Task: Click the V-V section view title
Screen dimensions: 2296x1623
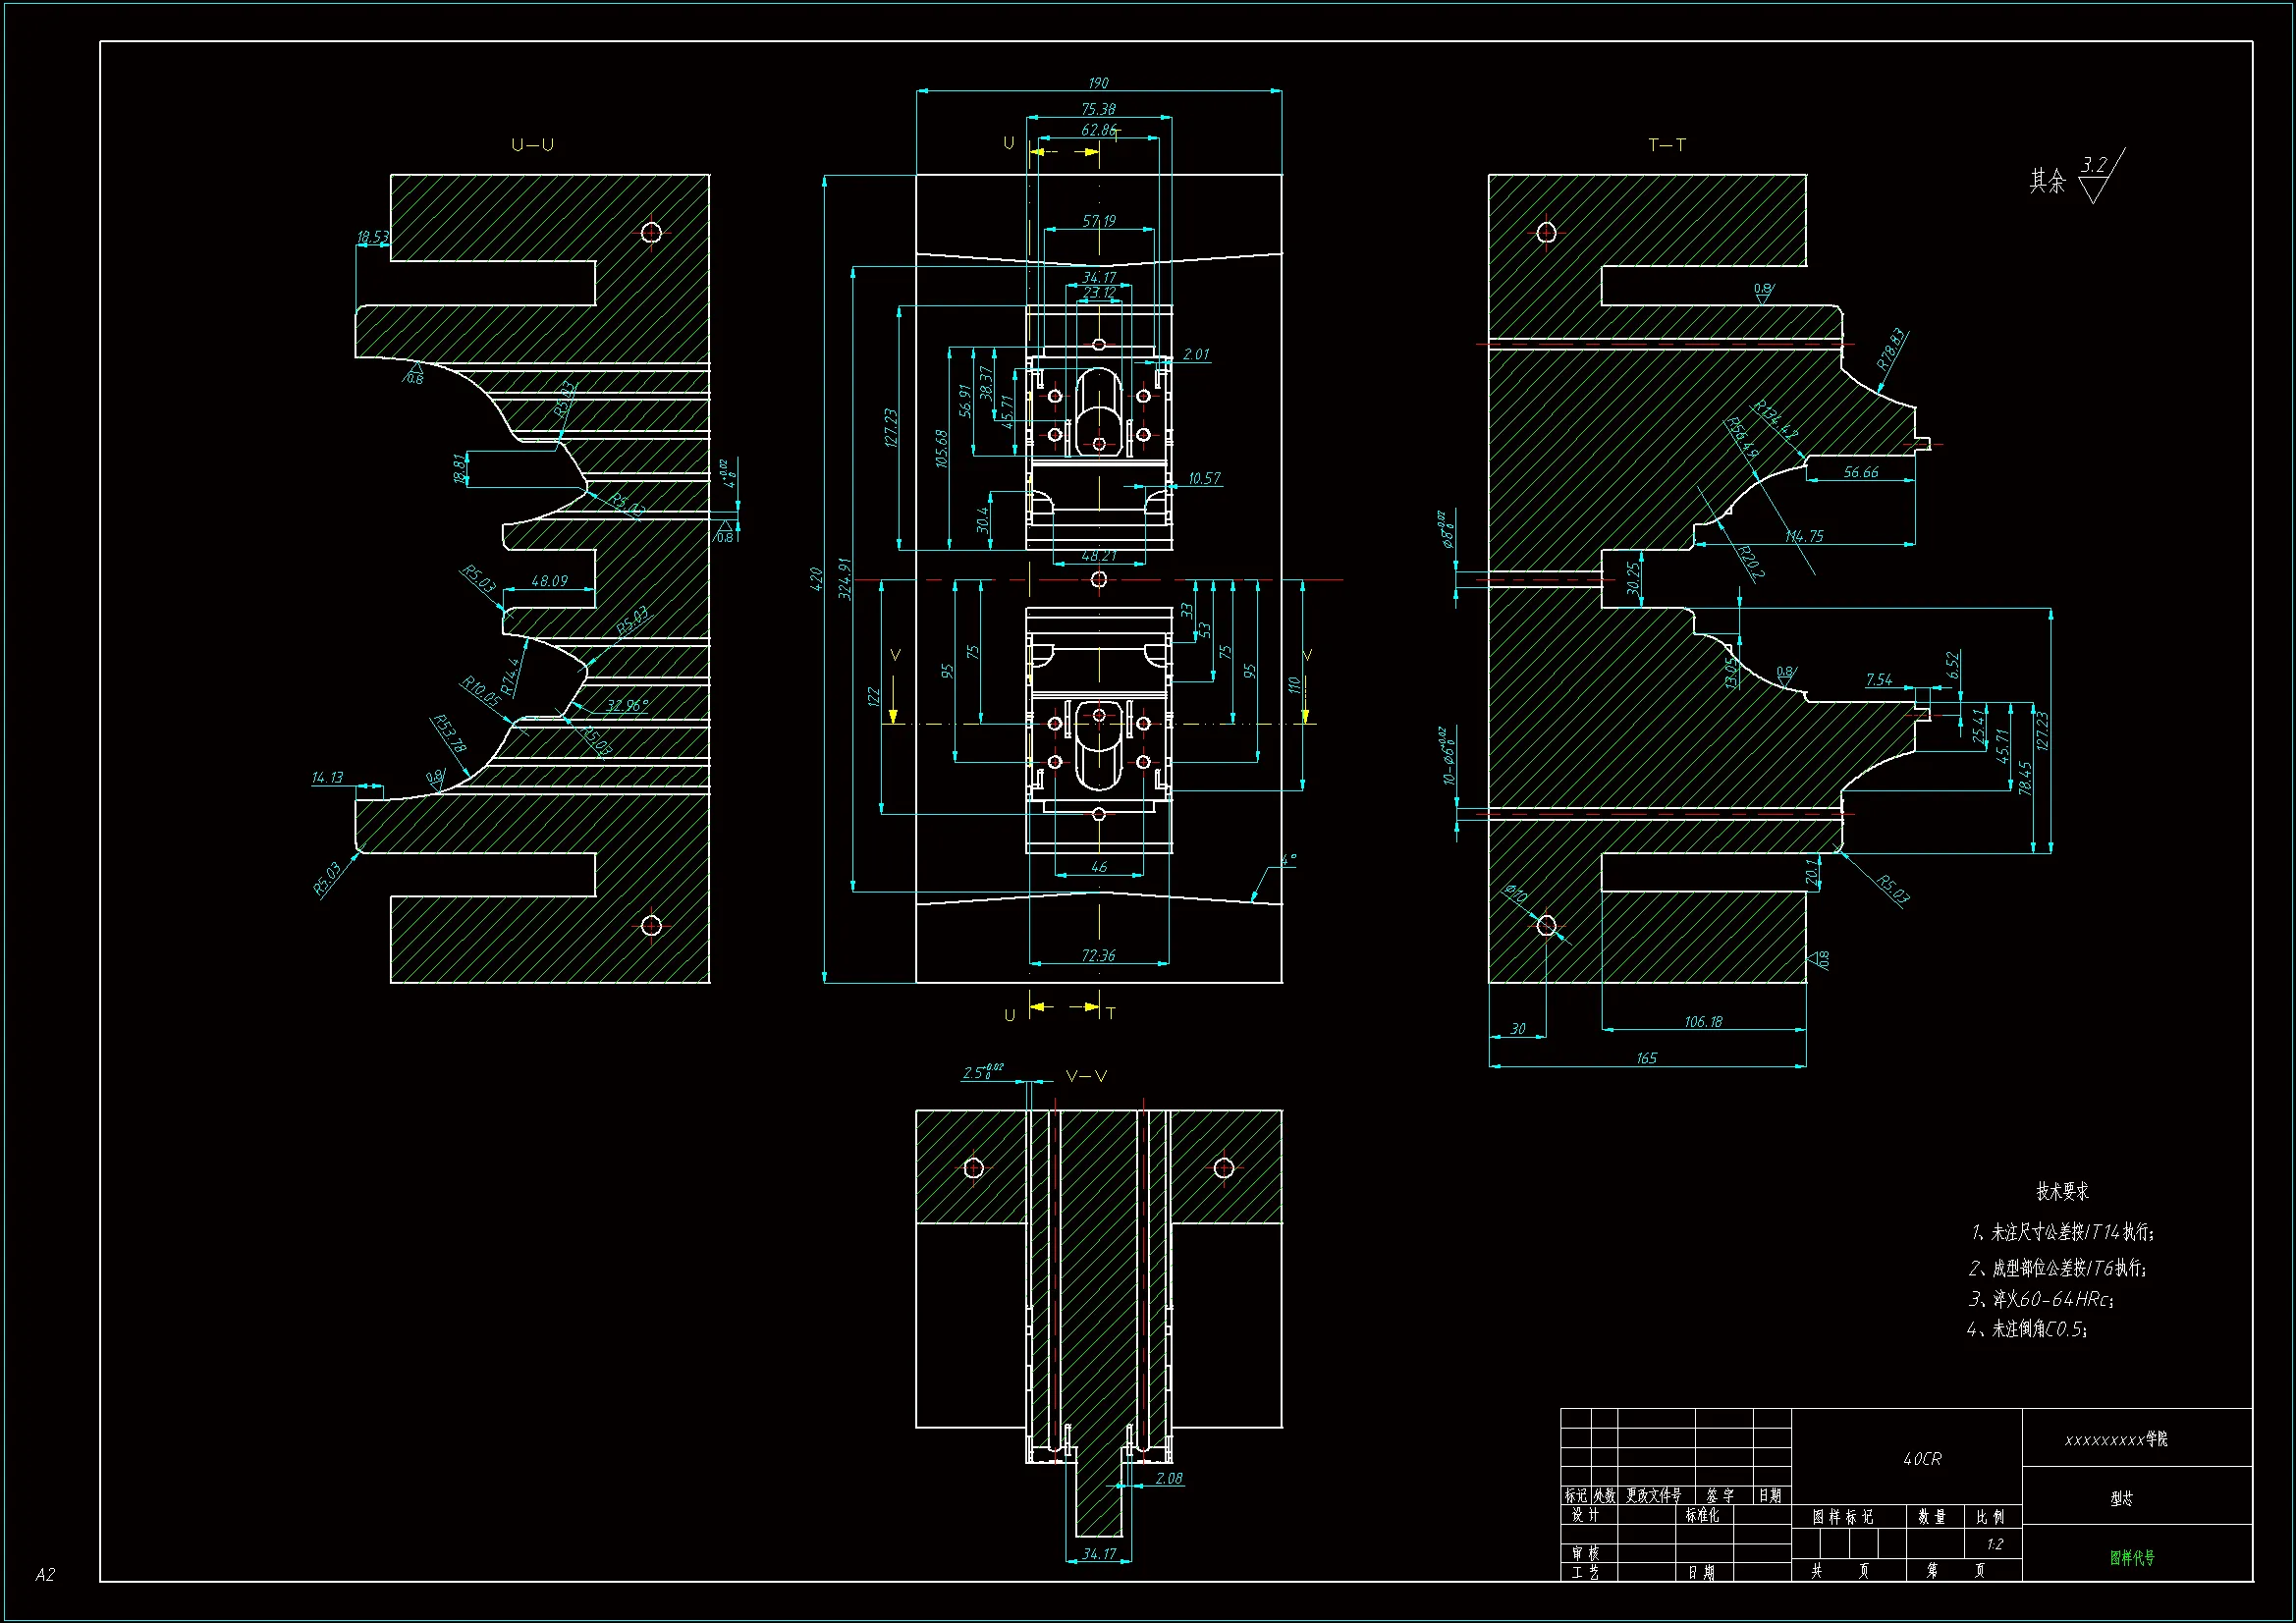Action: tap(1086, 1076)
